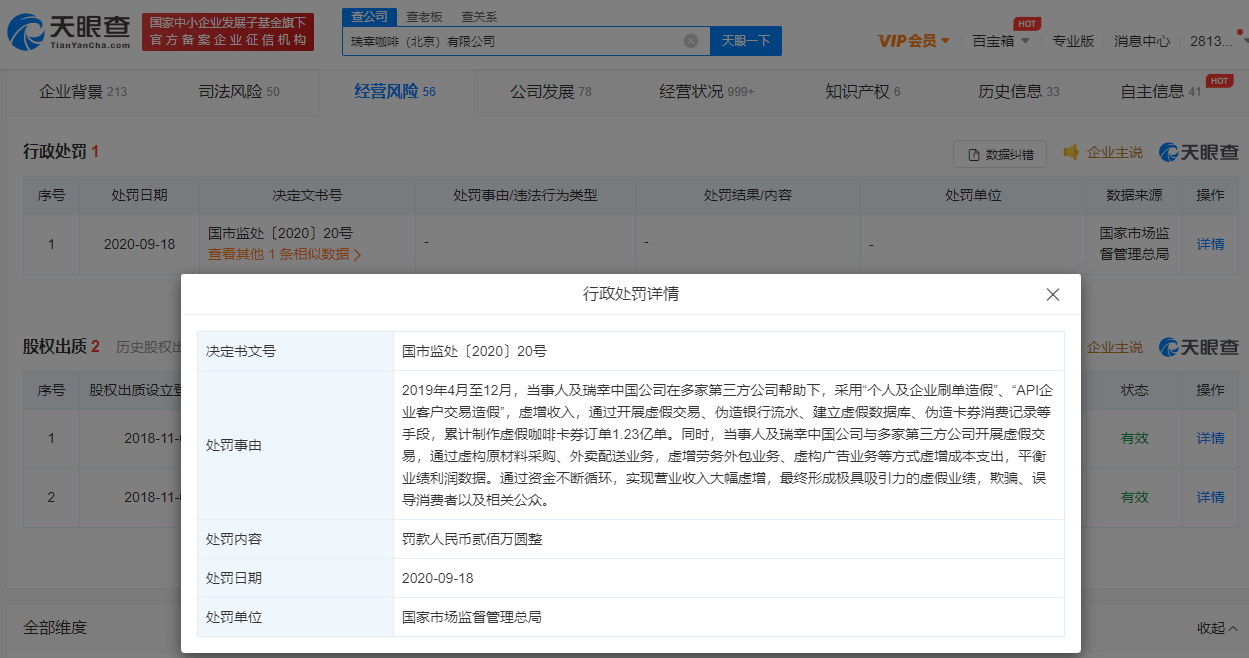The height and width of the screenshot is (658, 1249).
Task: Open 消息中心
Action: (x=1142, y=41)
